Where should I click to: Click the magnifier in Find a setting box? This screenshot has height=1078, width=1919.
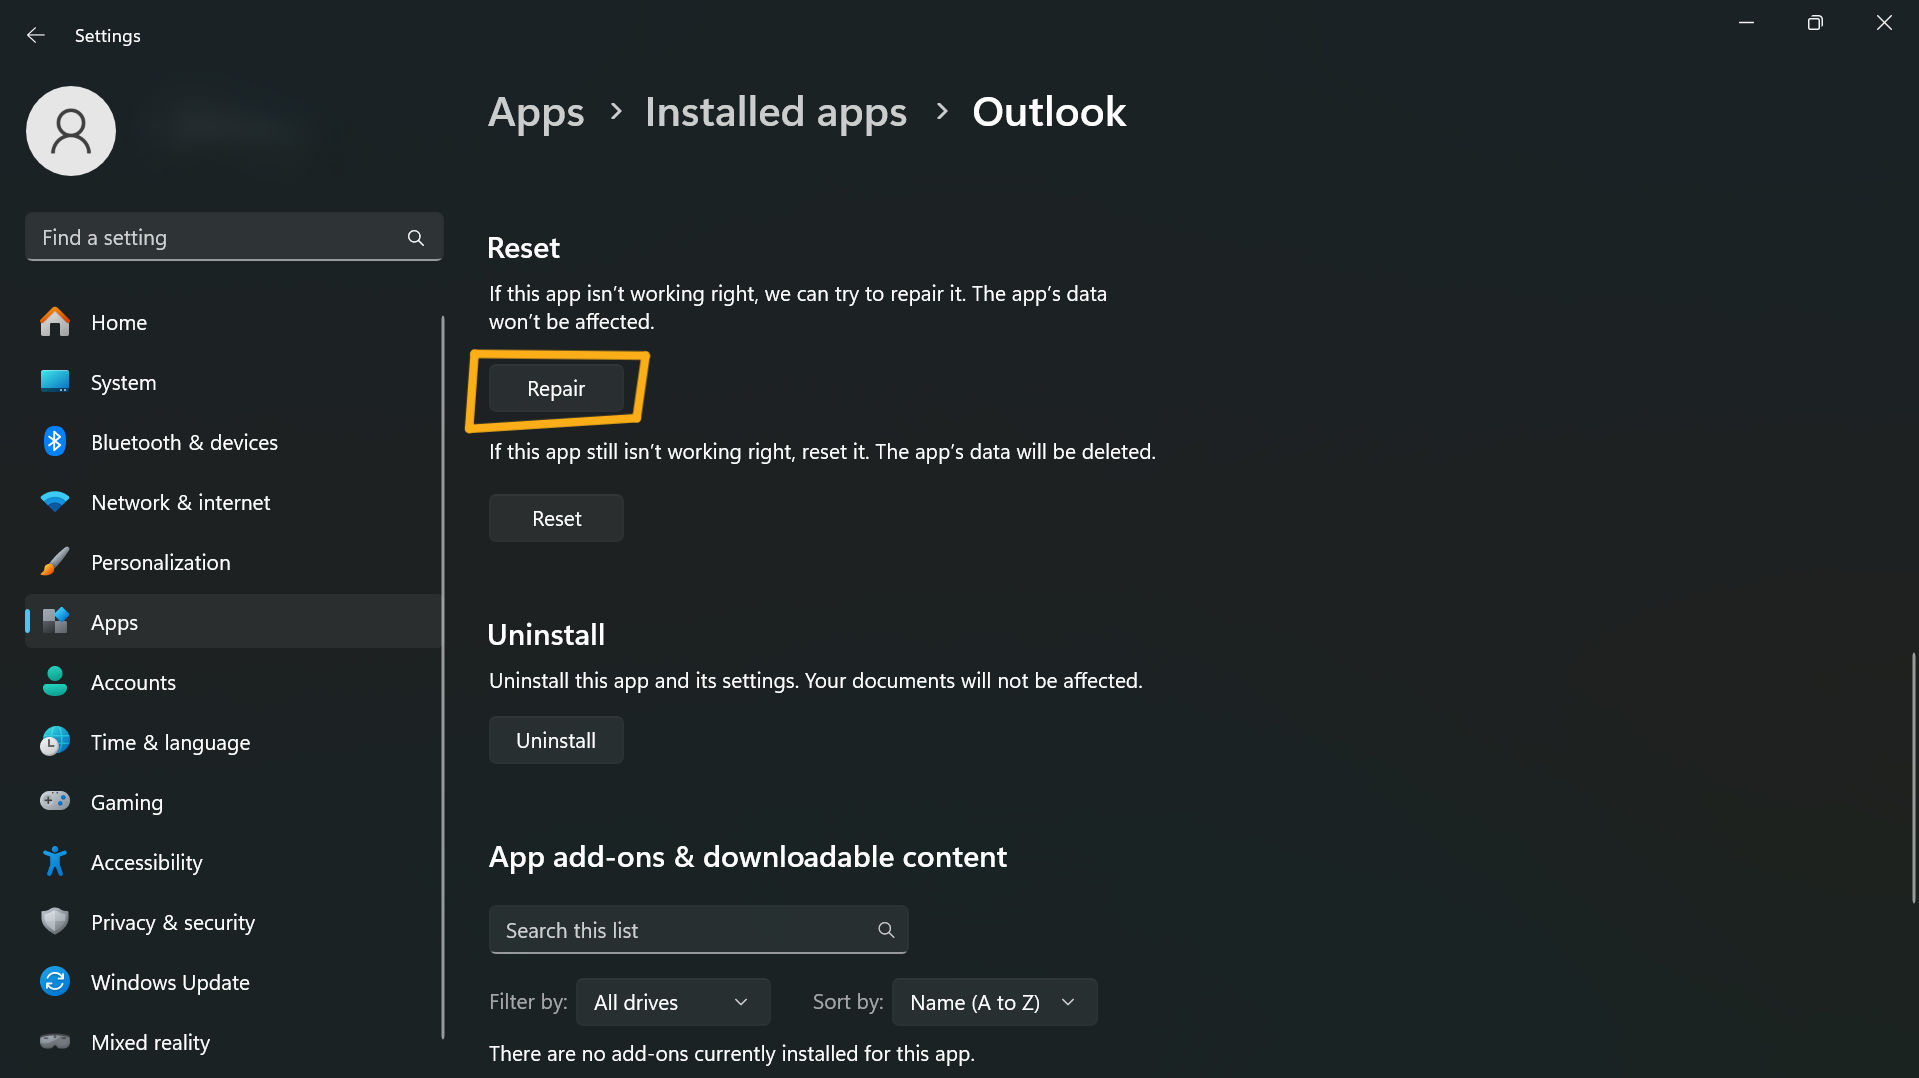click(x=416, y=238)
